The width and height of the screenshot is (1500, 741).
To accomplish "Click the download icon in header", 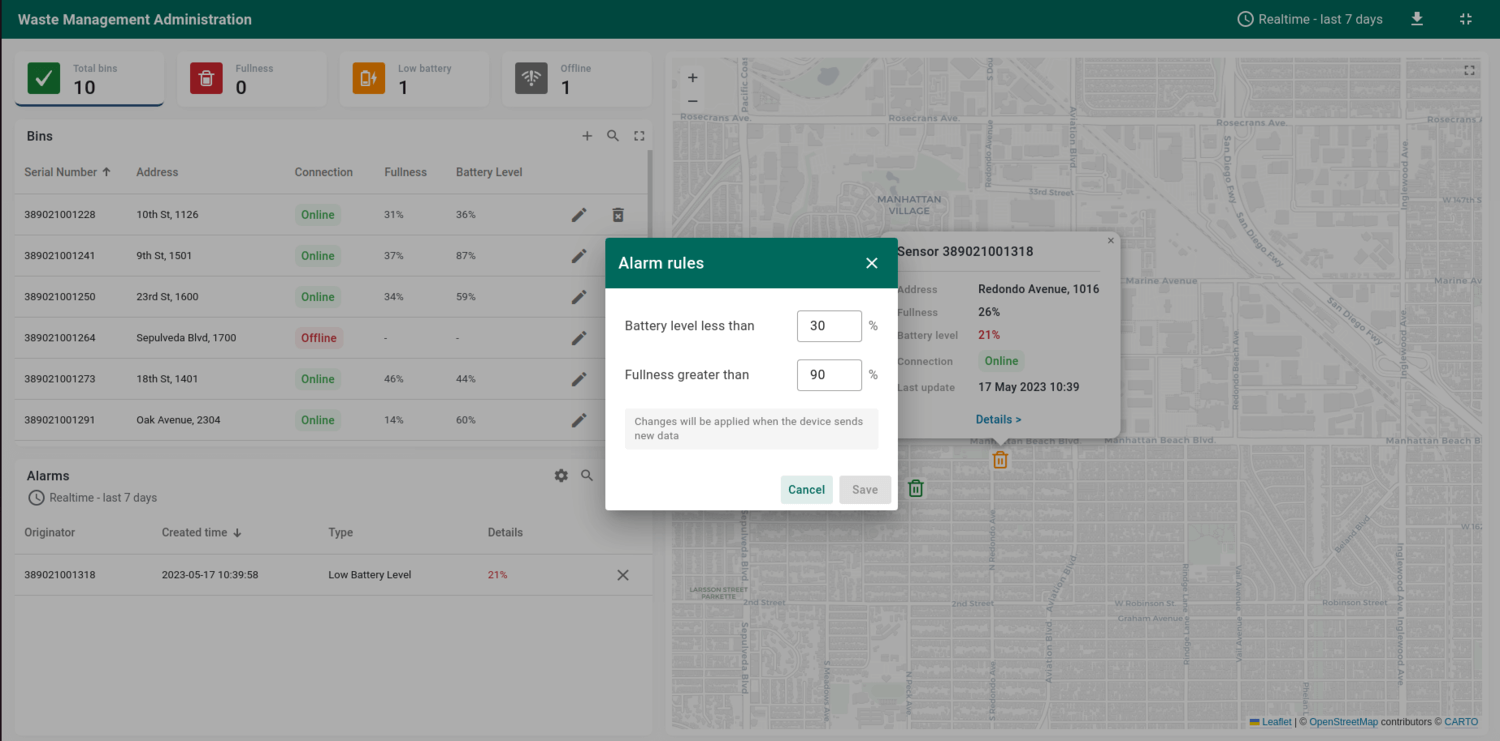I will [x=1417, y=19].
